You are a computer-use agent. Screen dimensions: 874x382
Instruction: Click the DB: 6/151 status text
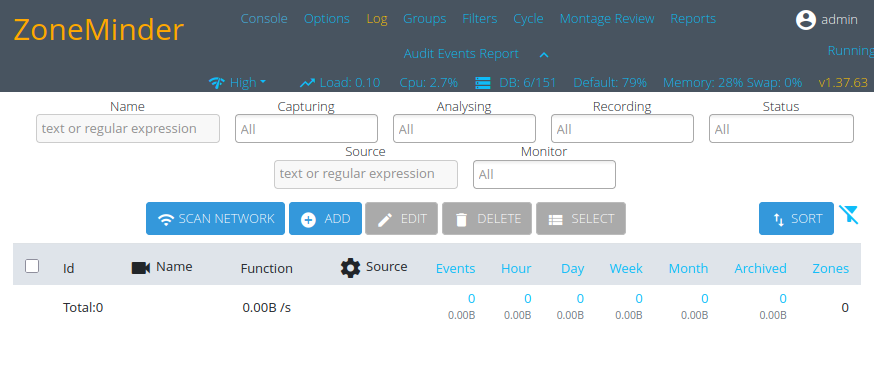(x=528, y=83)
